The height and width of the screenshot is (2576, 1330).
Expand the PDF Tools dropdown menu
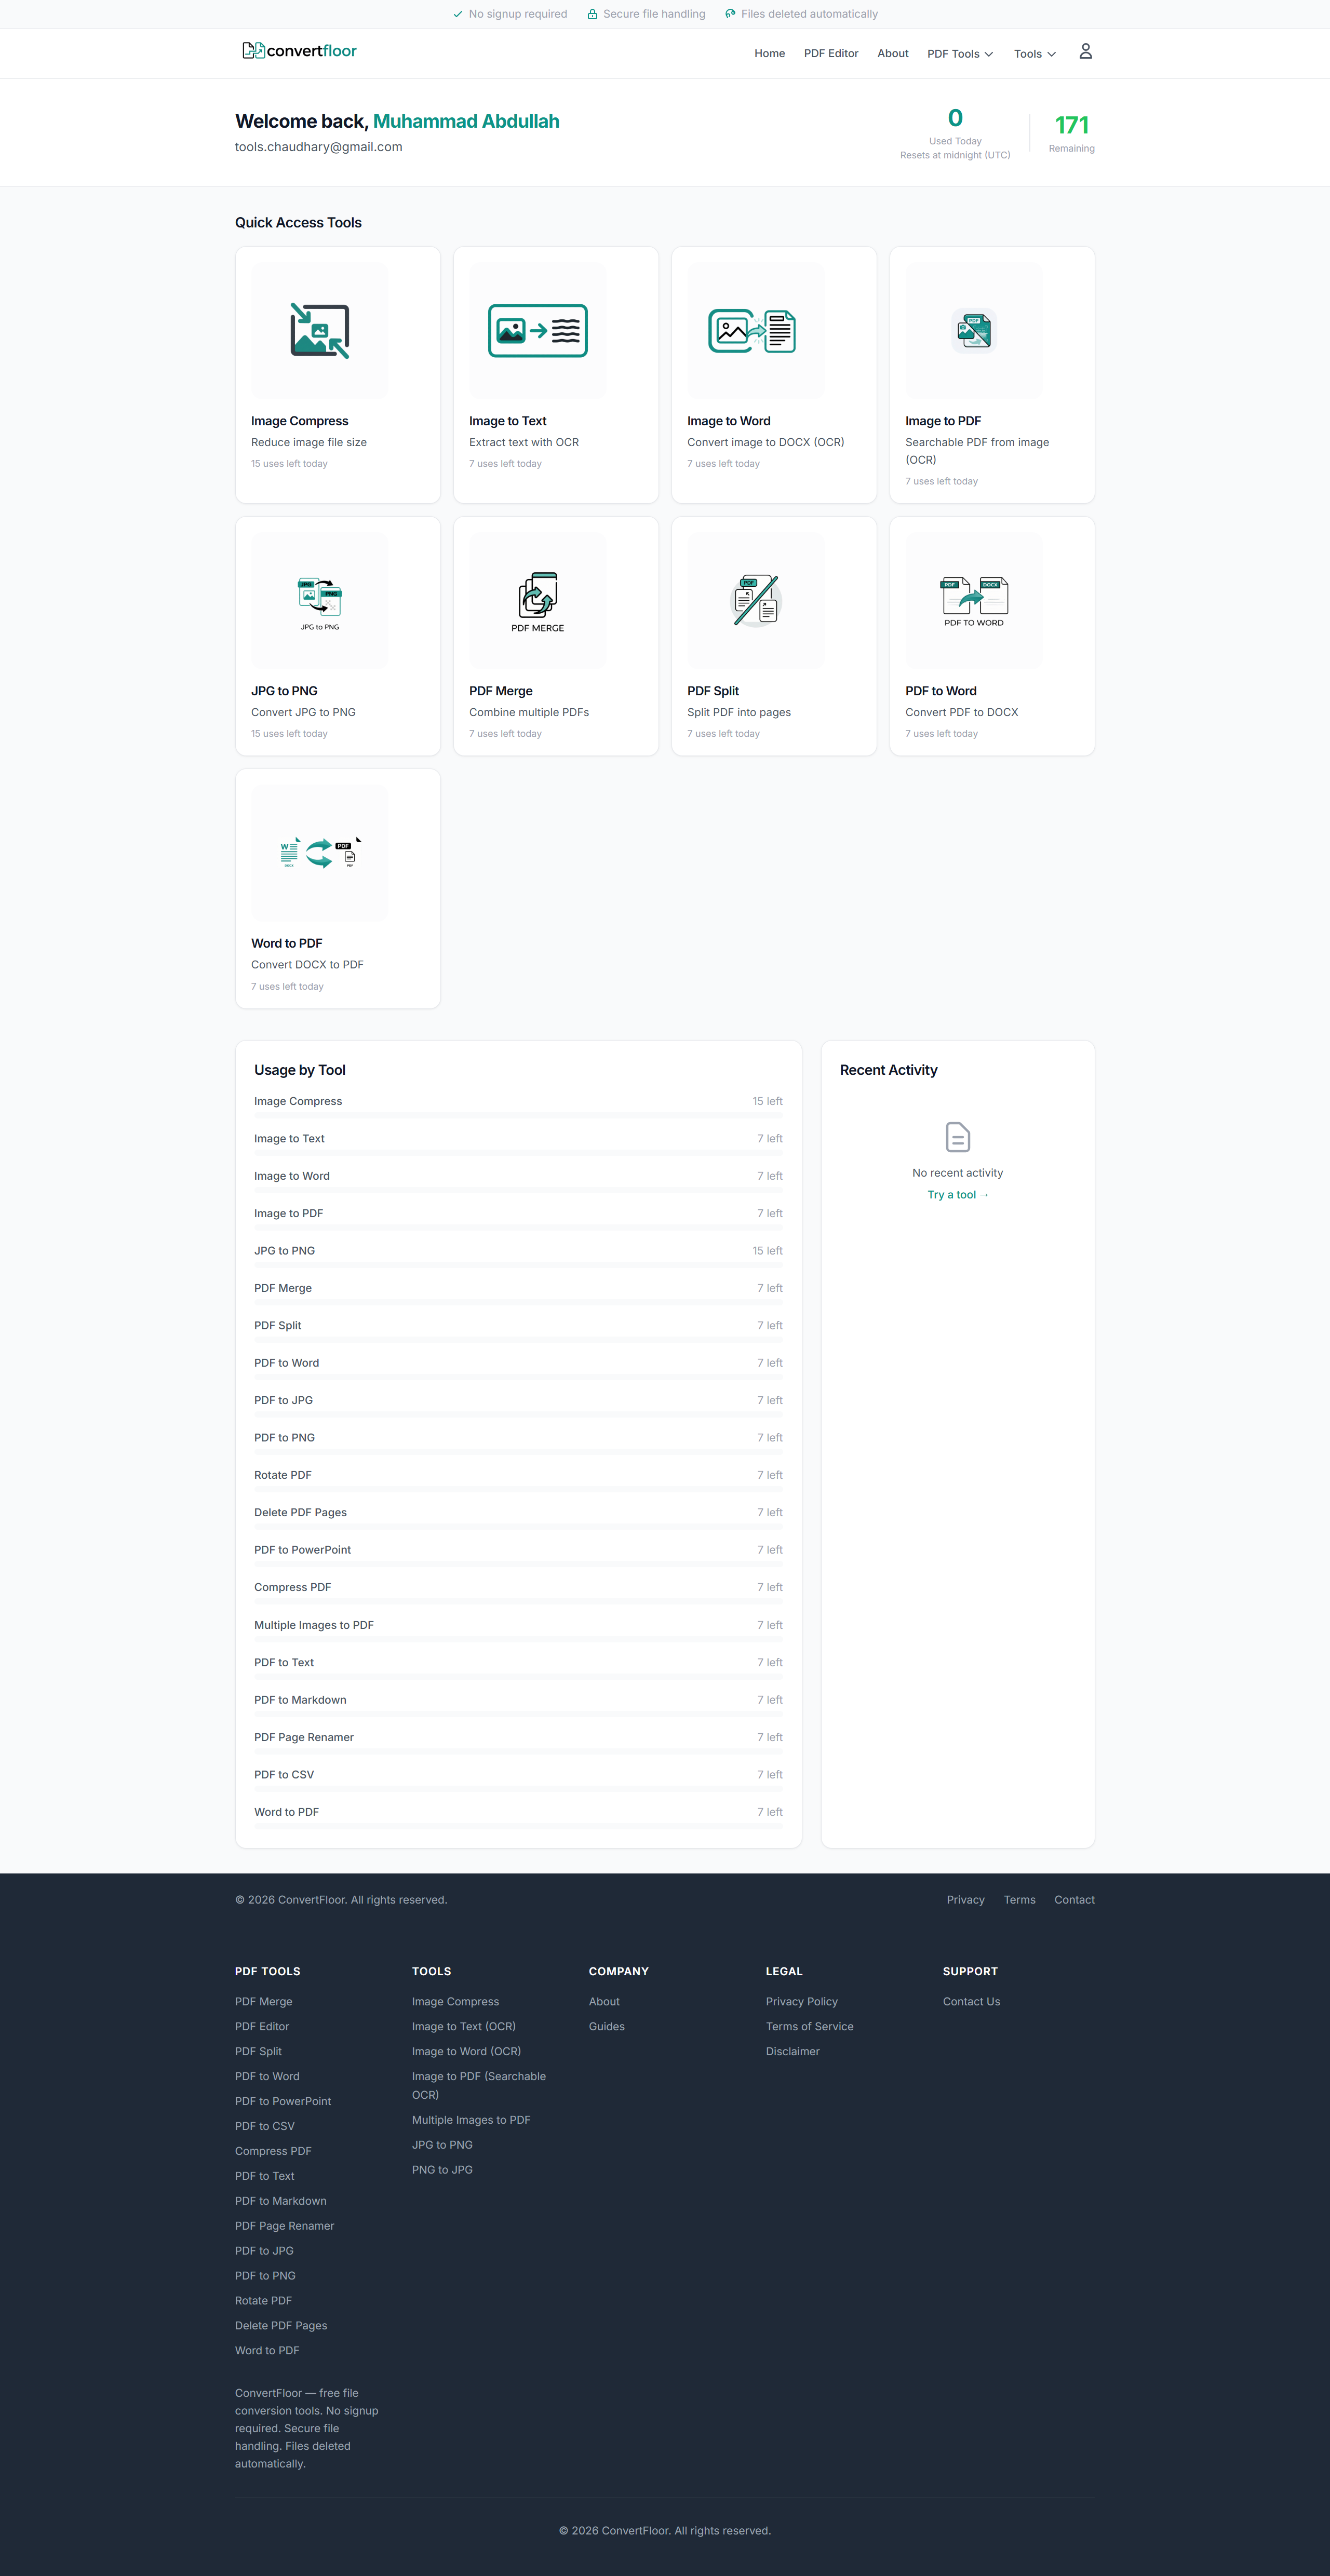pyautogui.click(x=959, y=54)
